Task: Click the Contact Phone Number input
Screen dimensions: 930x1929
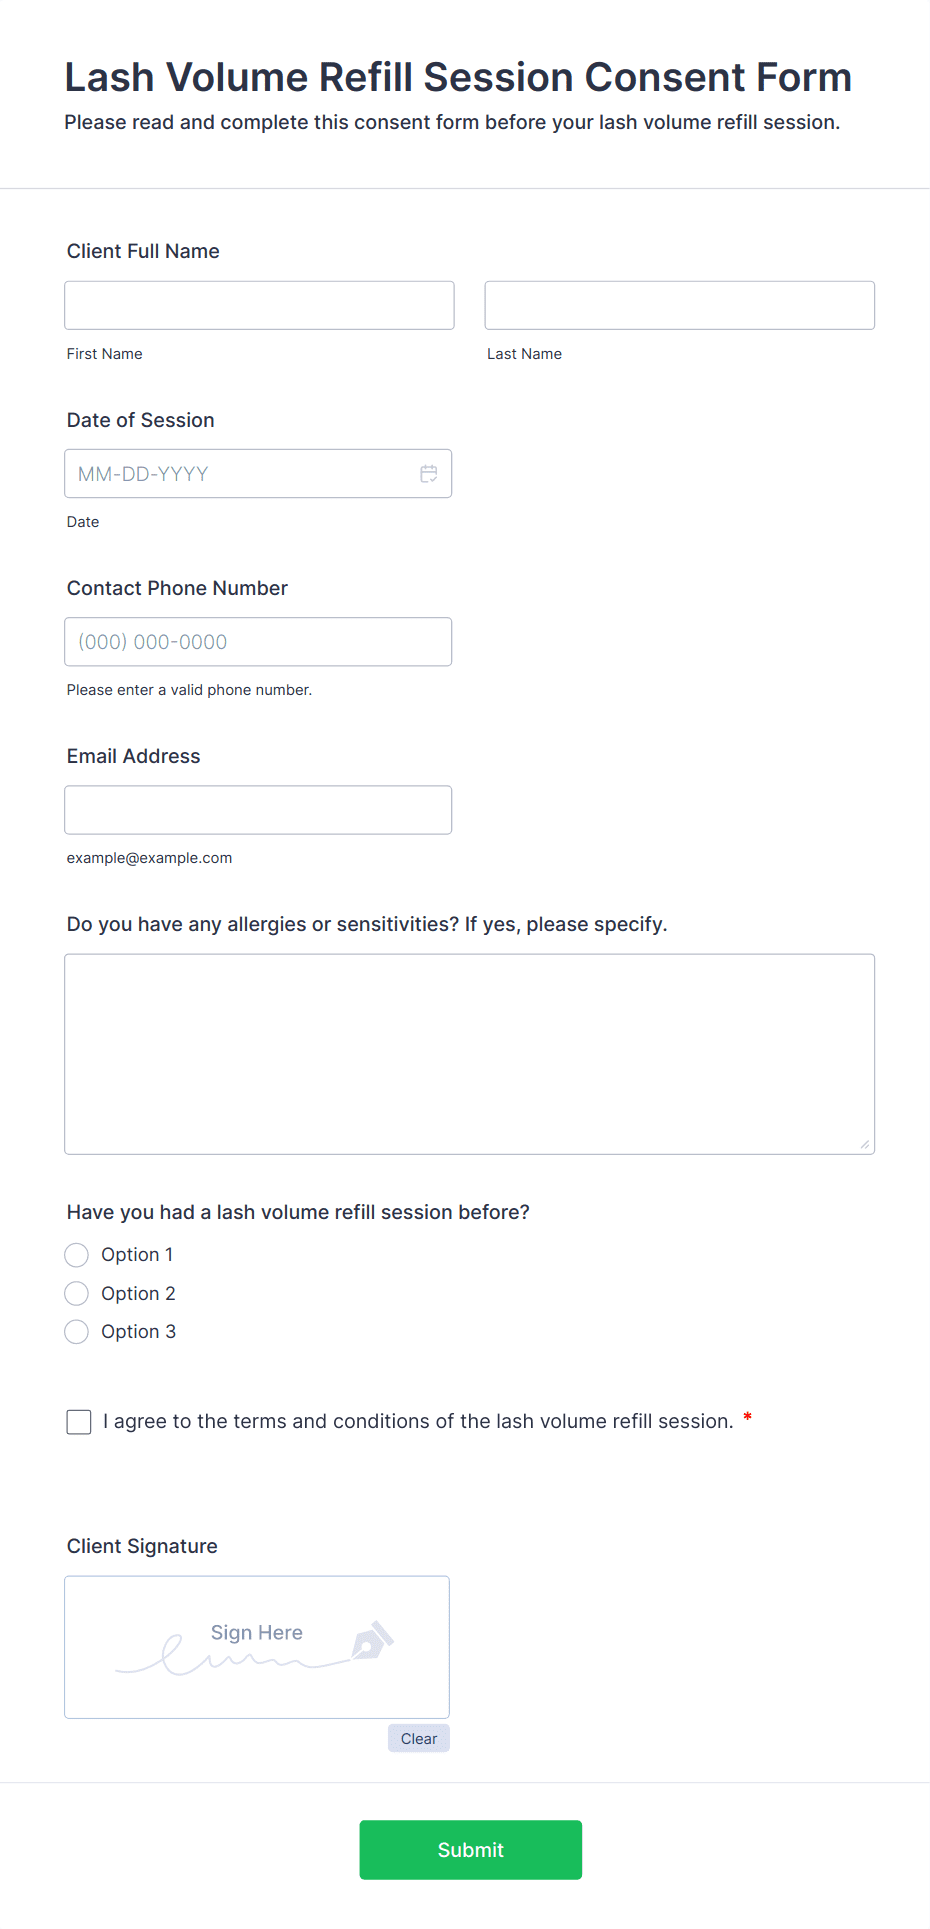Action: point(258,642)
